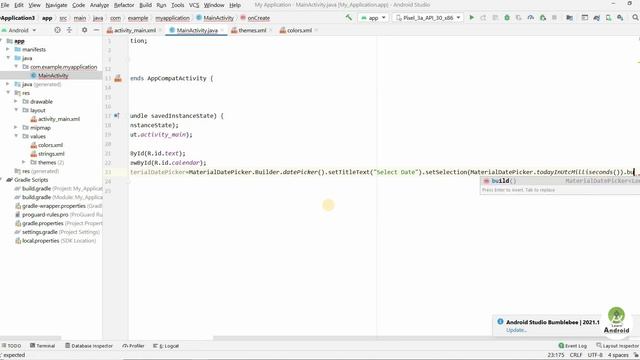Hide the project panel with minus icon
640x360 pixels.
[x=96, y=30]
